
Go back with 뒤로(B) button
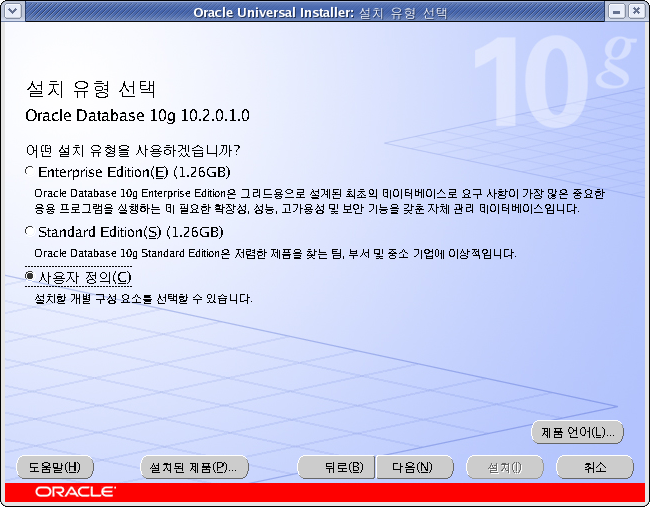(x=336, y=467)
